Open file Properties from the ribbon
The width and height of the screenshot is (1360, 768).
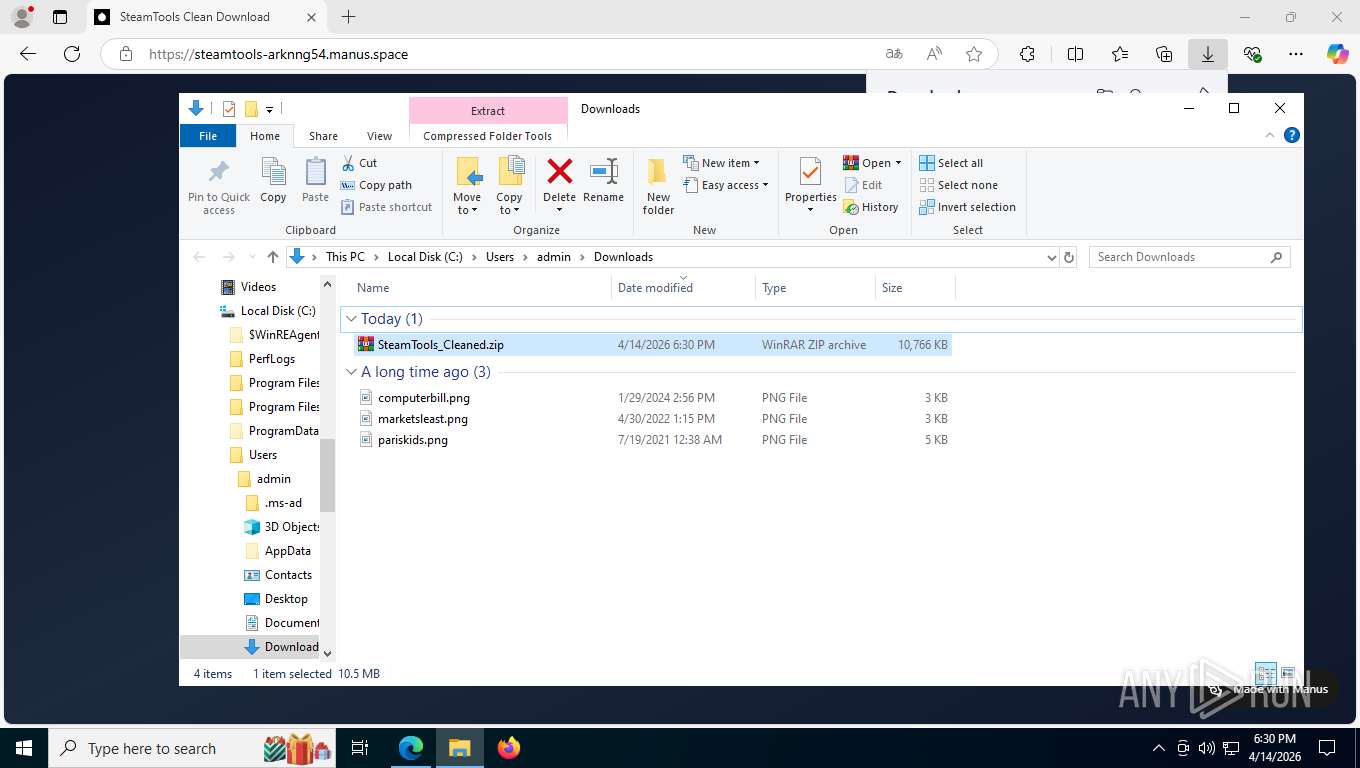pyautogui.click(x=810, y=186)
